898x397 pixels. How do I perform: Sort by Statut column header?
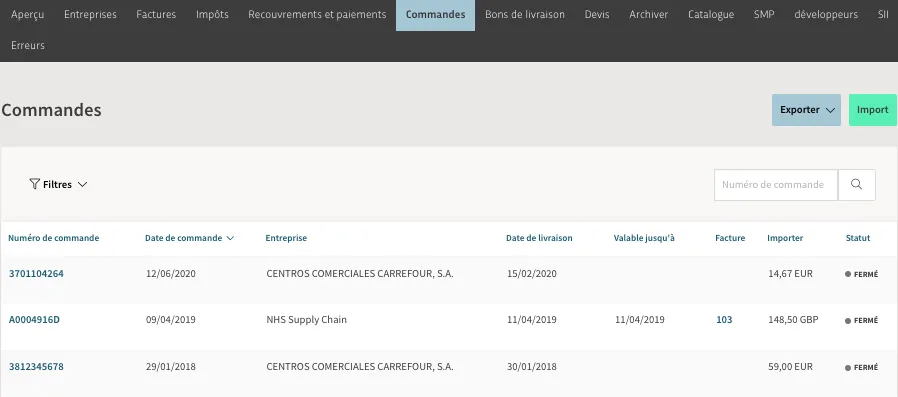[x=858, y=238]
